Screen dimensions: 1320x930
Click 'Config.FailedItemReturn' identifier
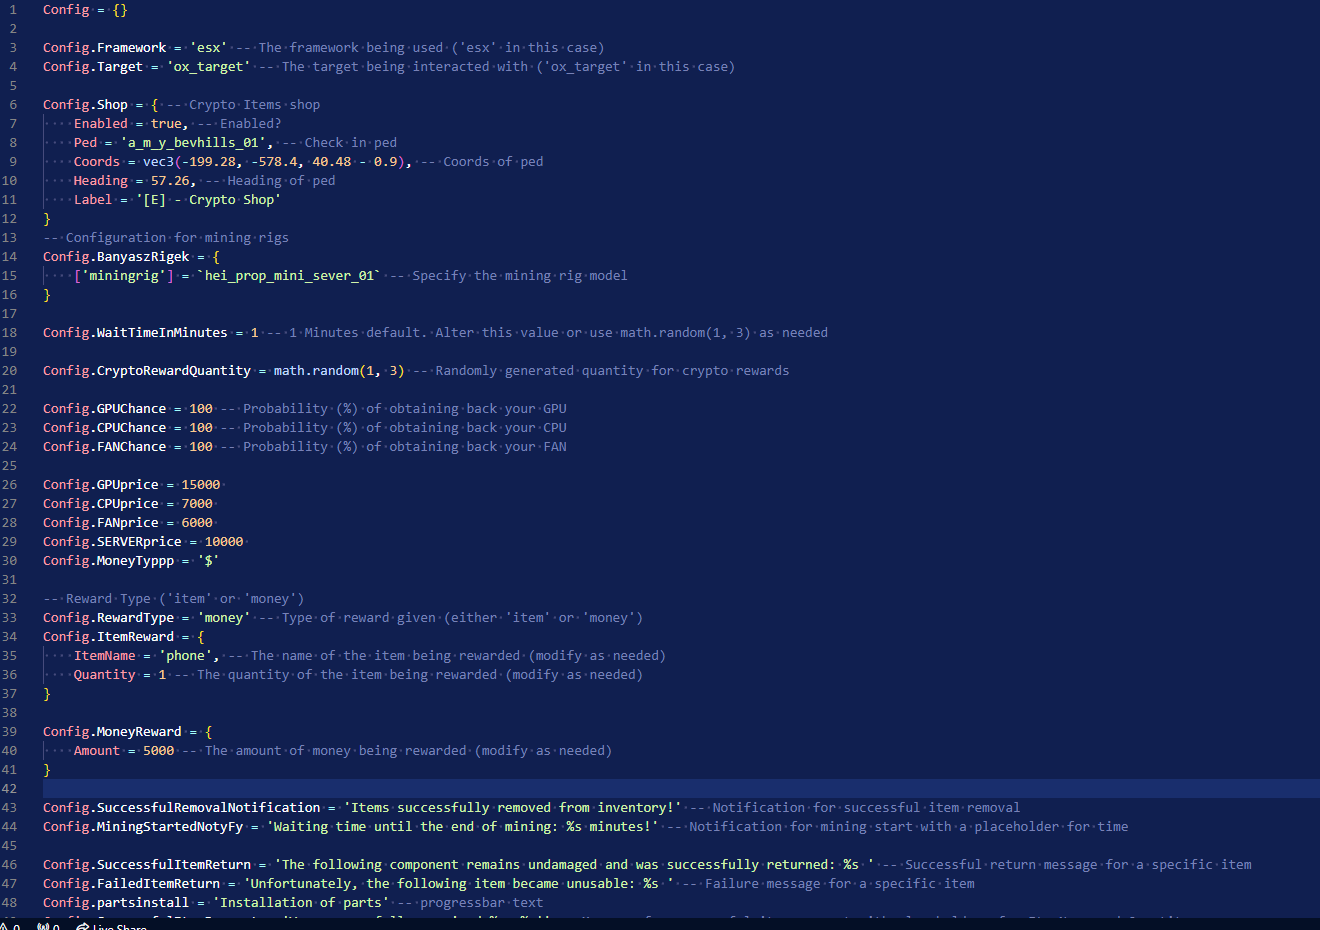(132, 884)
